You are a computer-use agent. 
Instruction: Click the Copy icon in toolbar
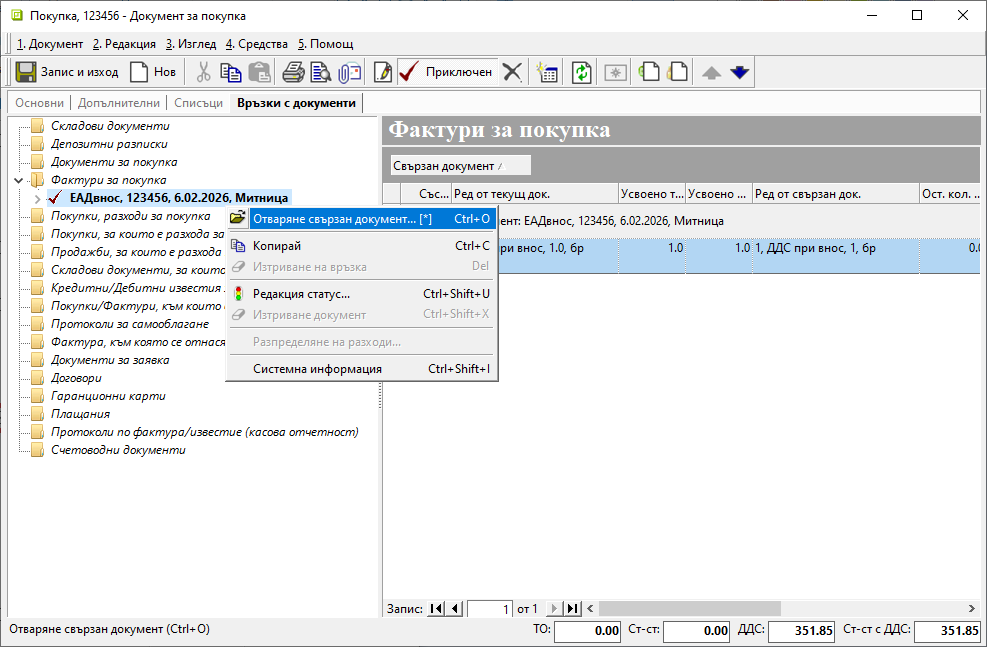[x=231, y=72]
